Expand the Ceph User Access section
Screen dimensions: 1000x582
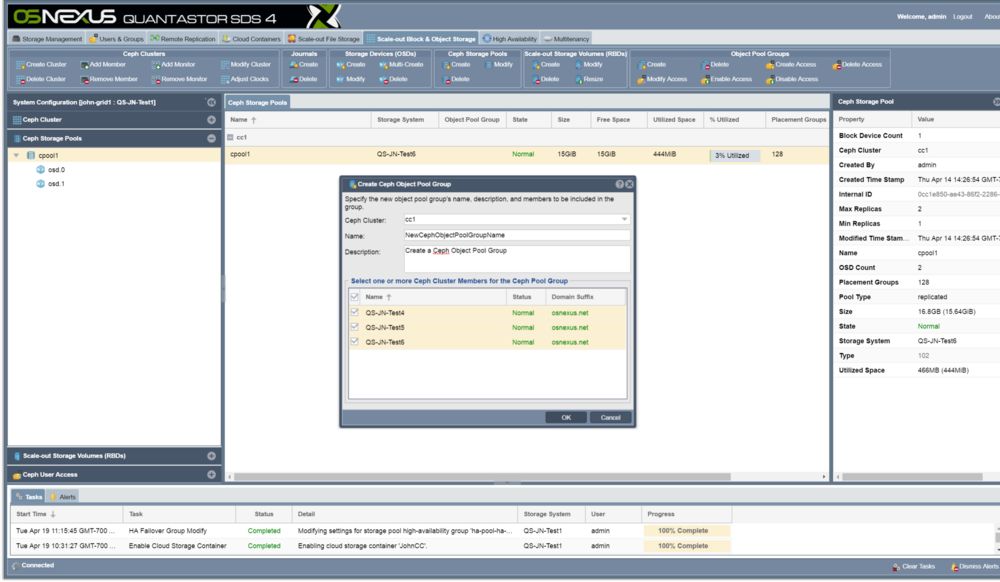pos(211,475)
